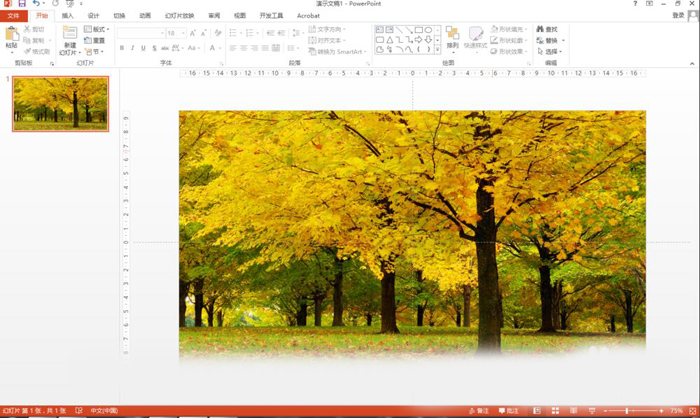700x418 pixels.
Task: Start Slide Show view from status bar
Action: point(591,411)
